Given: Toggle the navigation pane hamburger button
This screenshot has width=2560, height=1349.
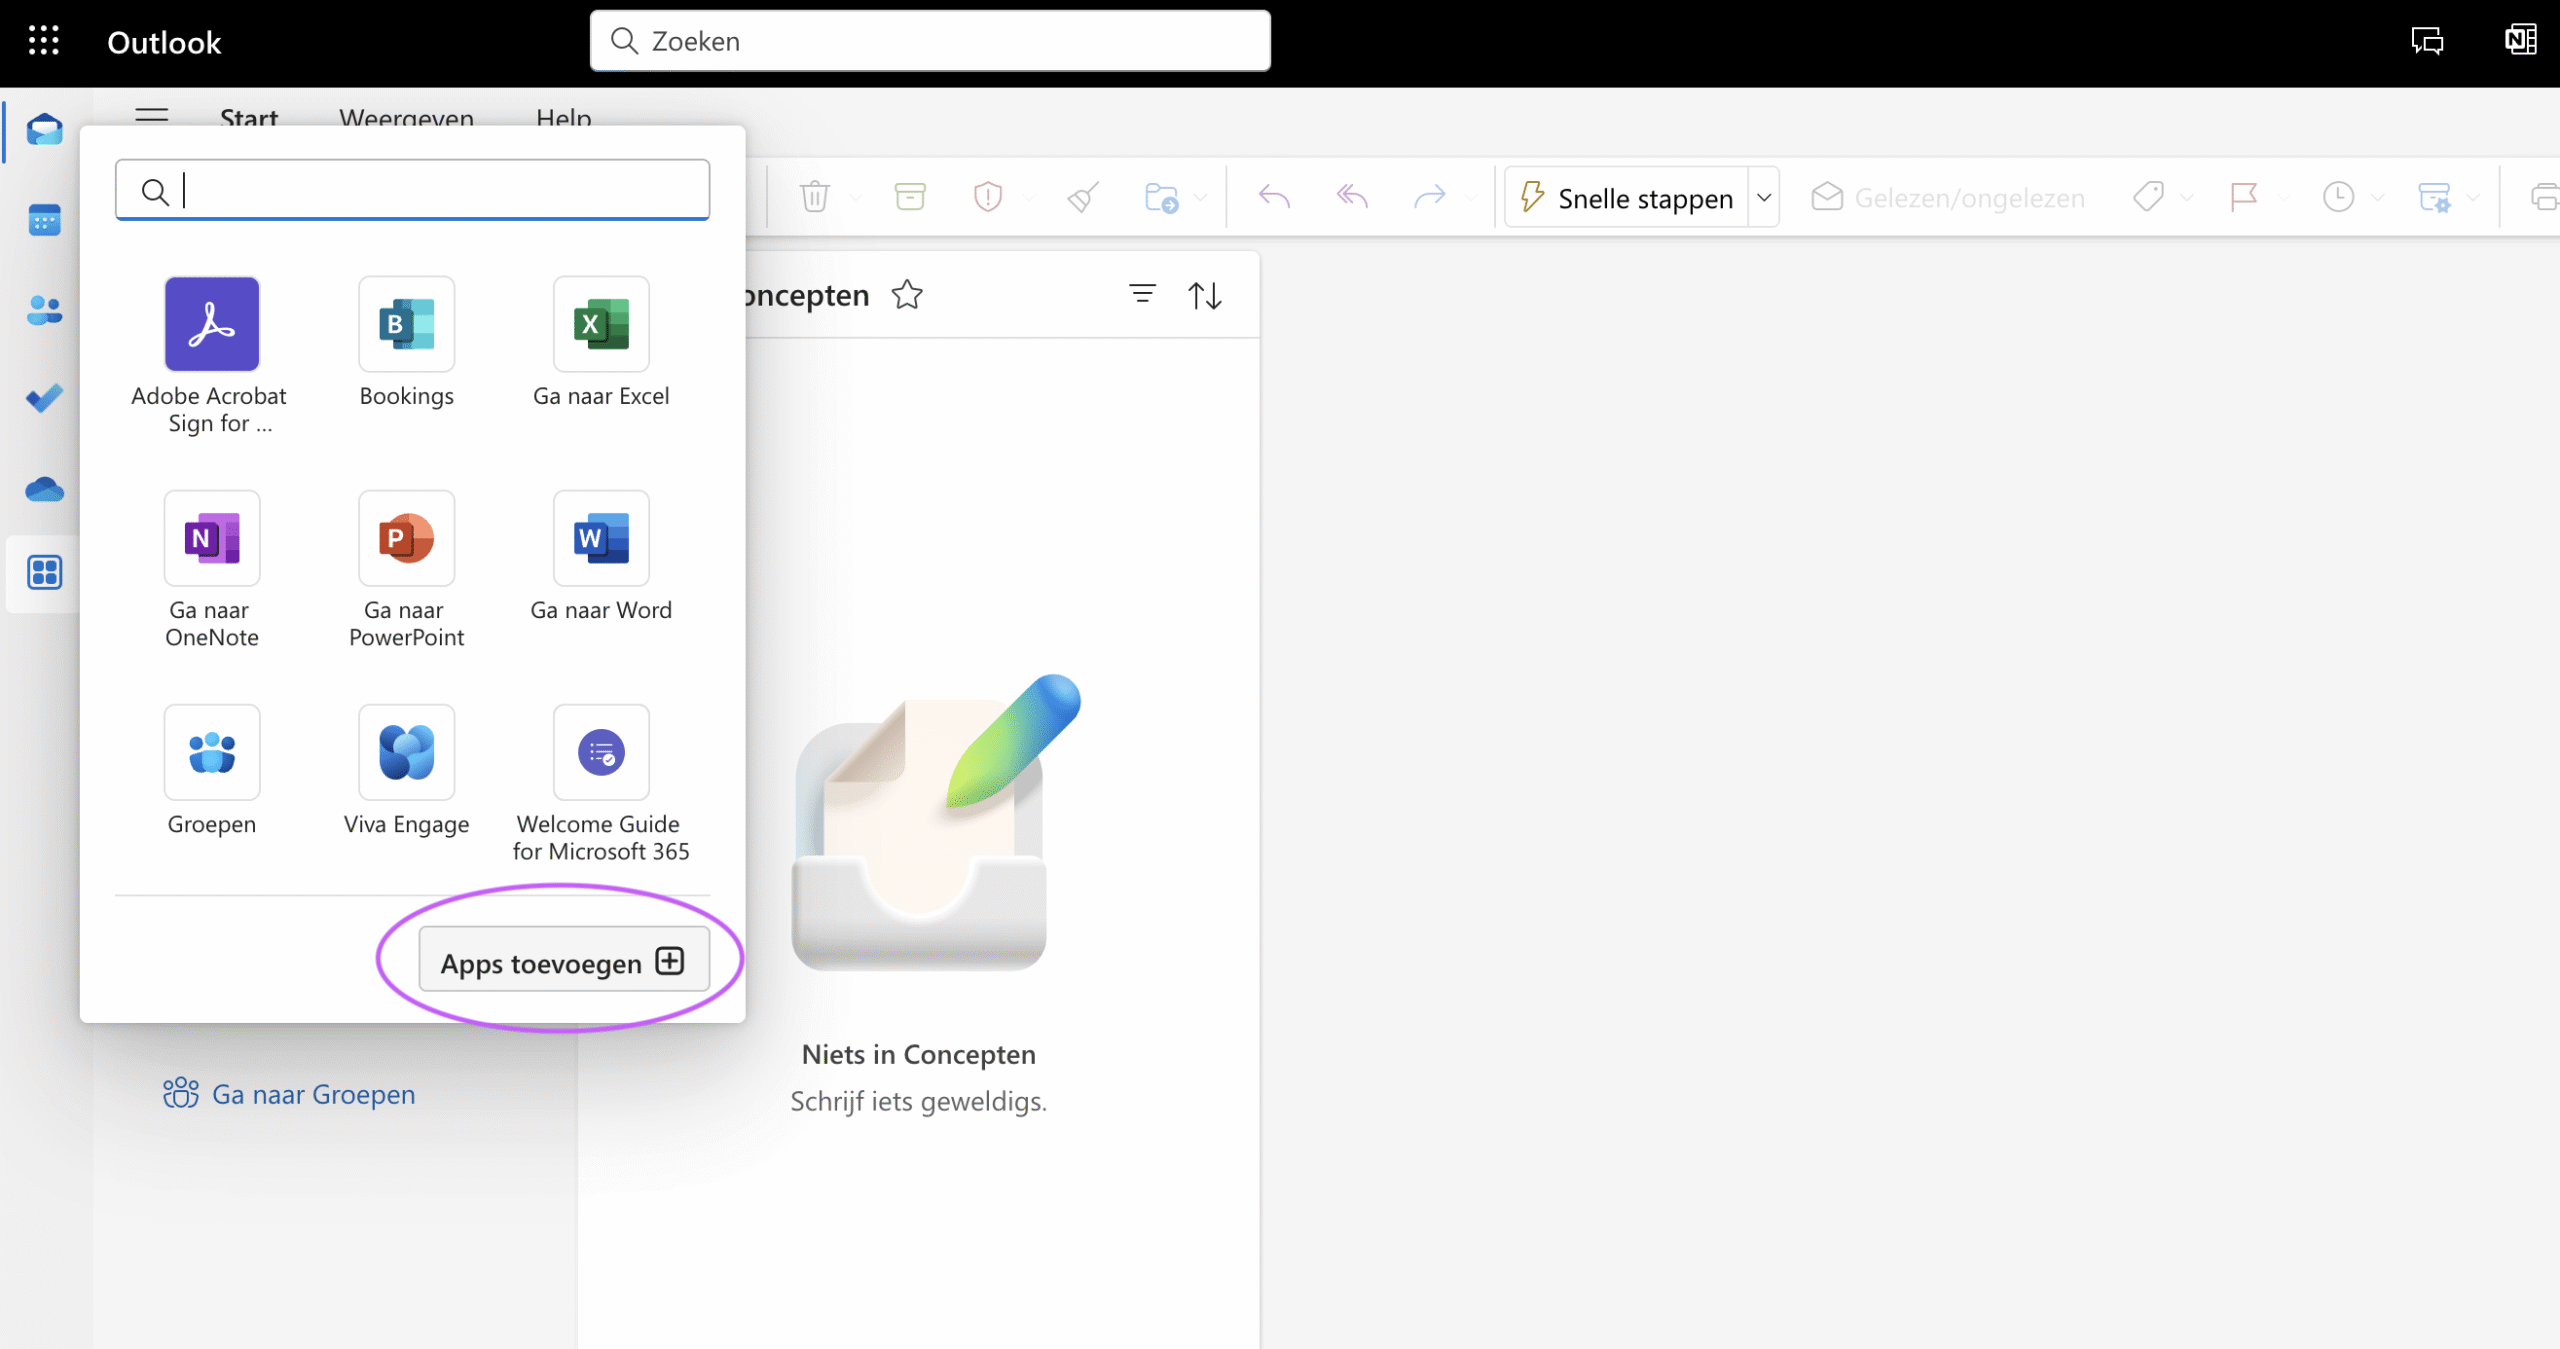Looking at the screenshot, I should coord(151,116).
